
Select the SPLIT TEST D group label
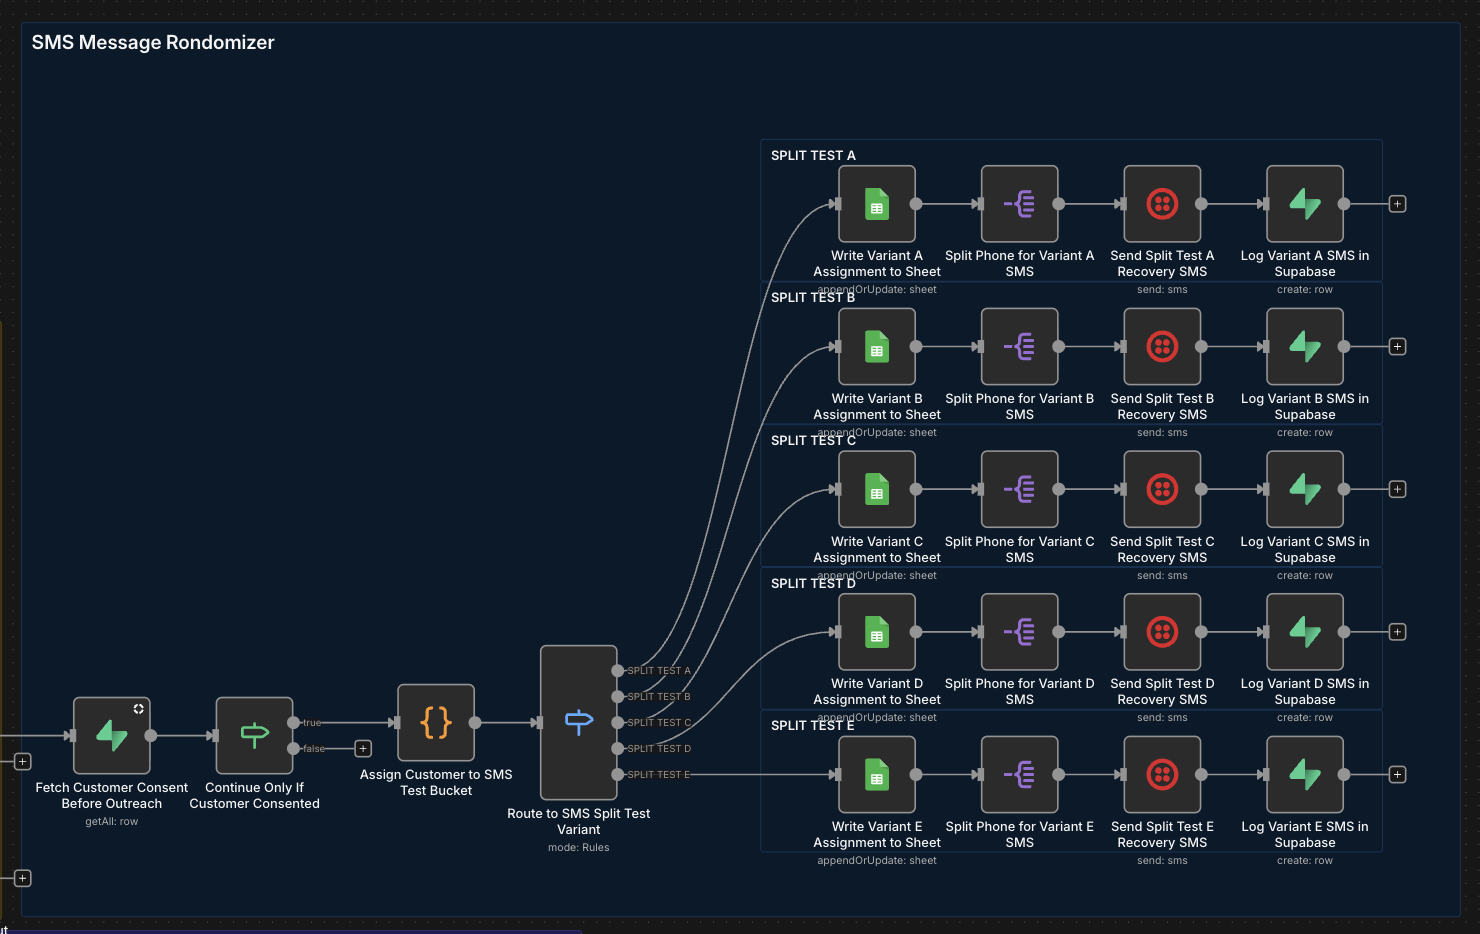813,583
